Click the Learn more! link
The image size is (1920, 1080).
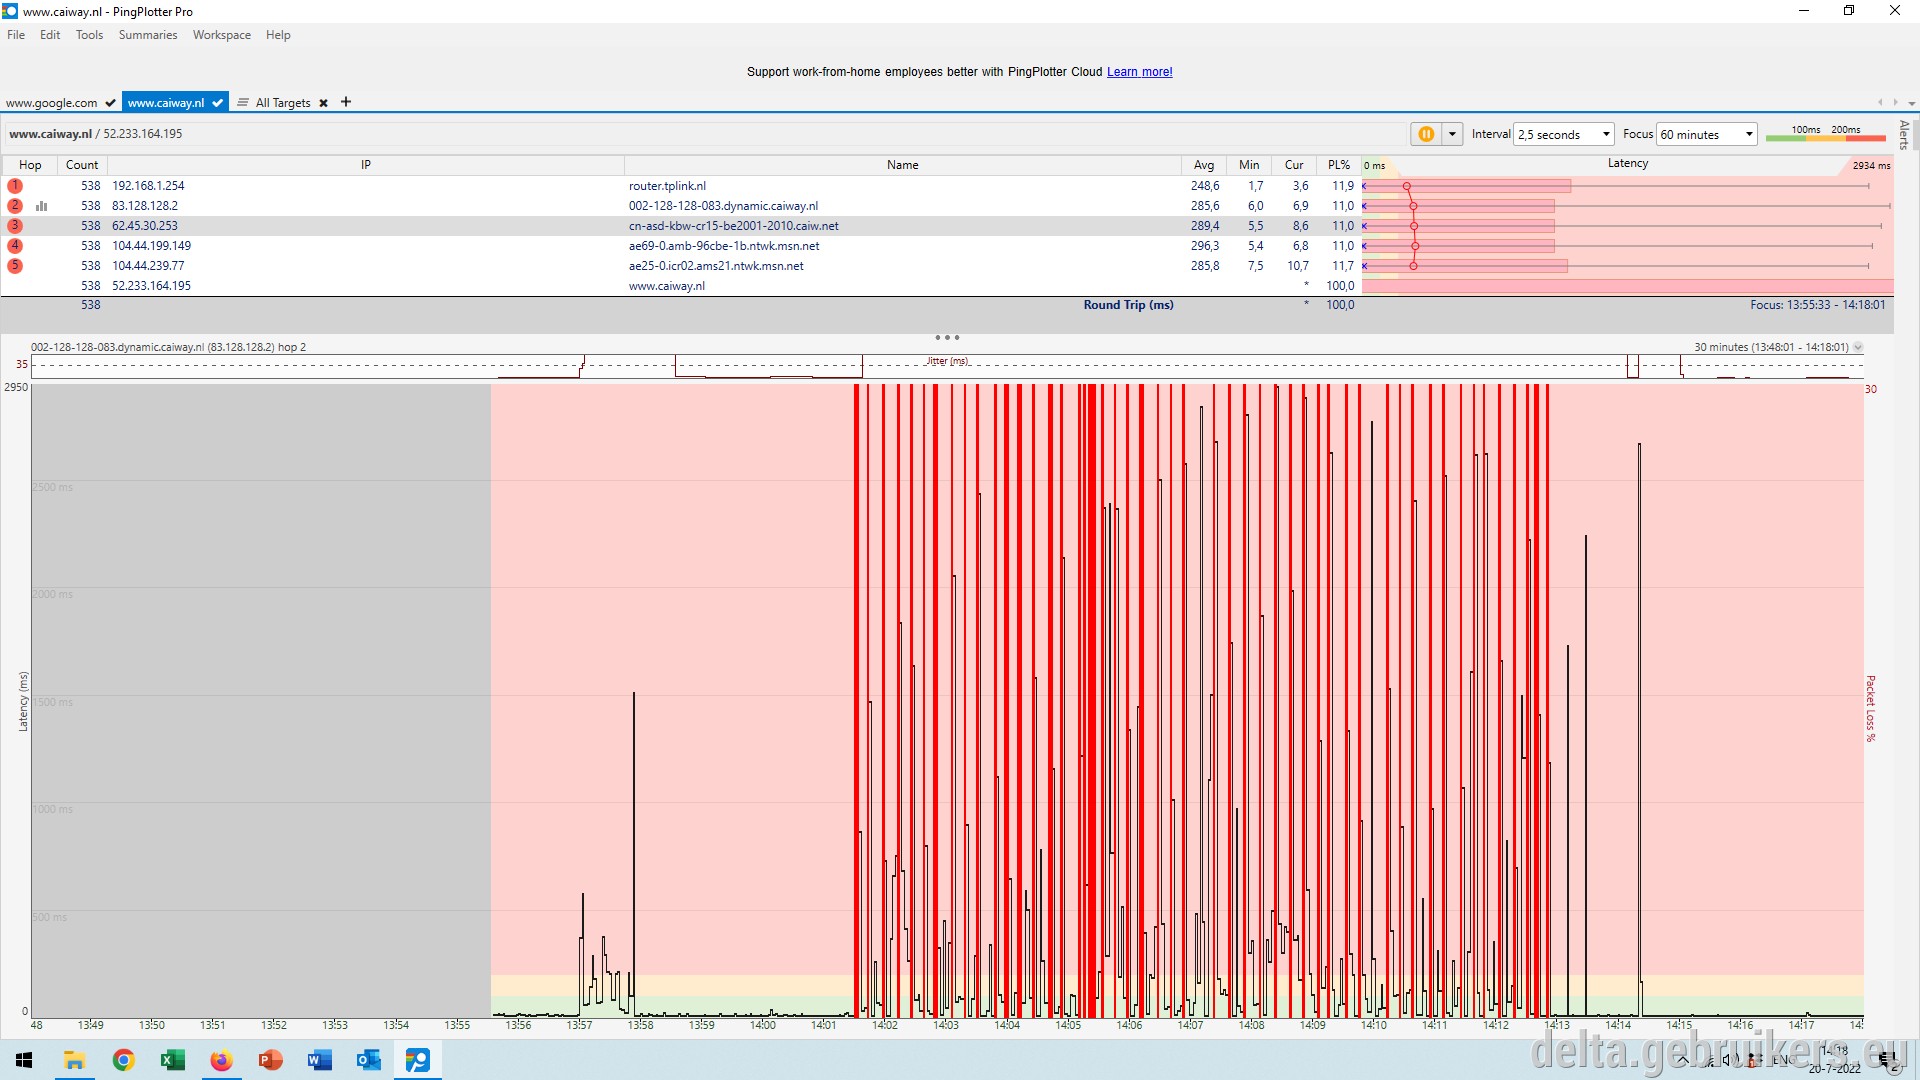1139,72
